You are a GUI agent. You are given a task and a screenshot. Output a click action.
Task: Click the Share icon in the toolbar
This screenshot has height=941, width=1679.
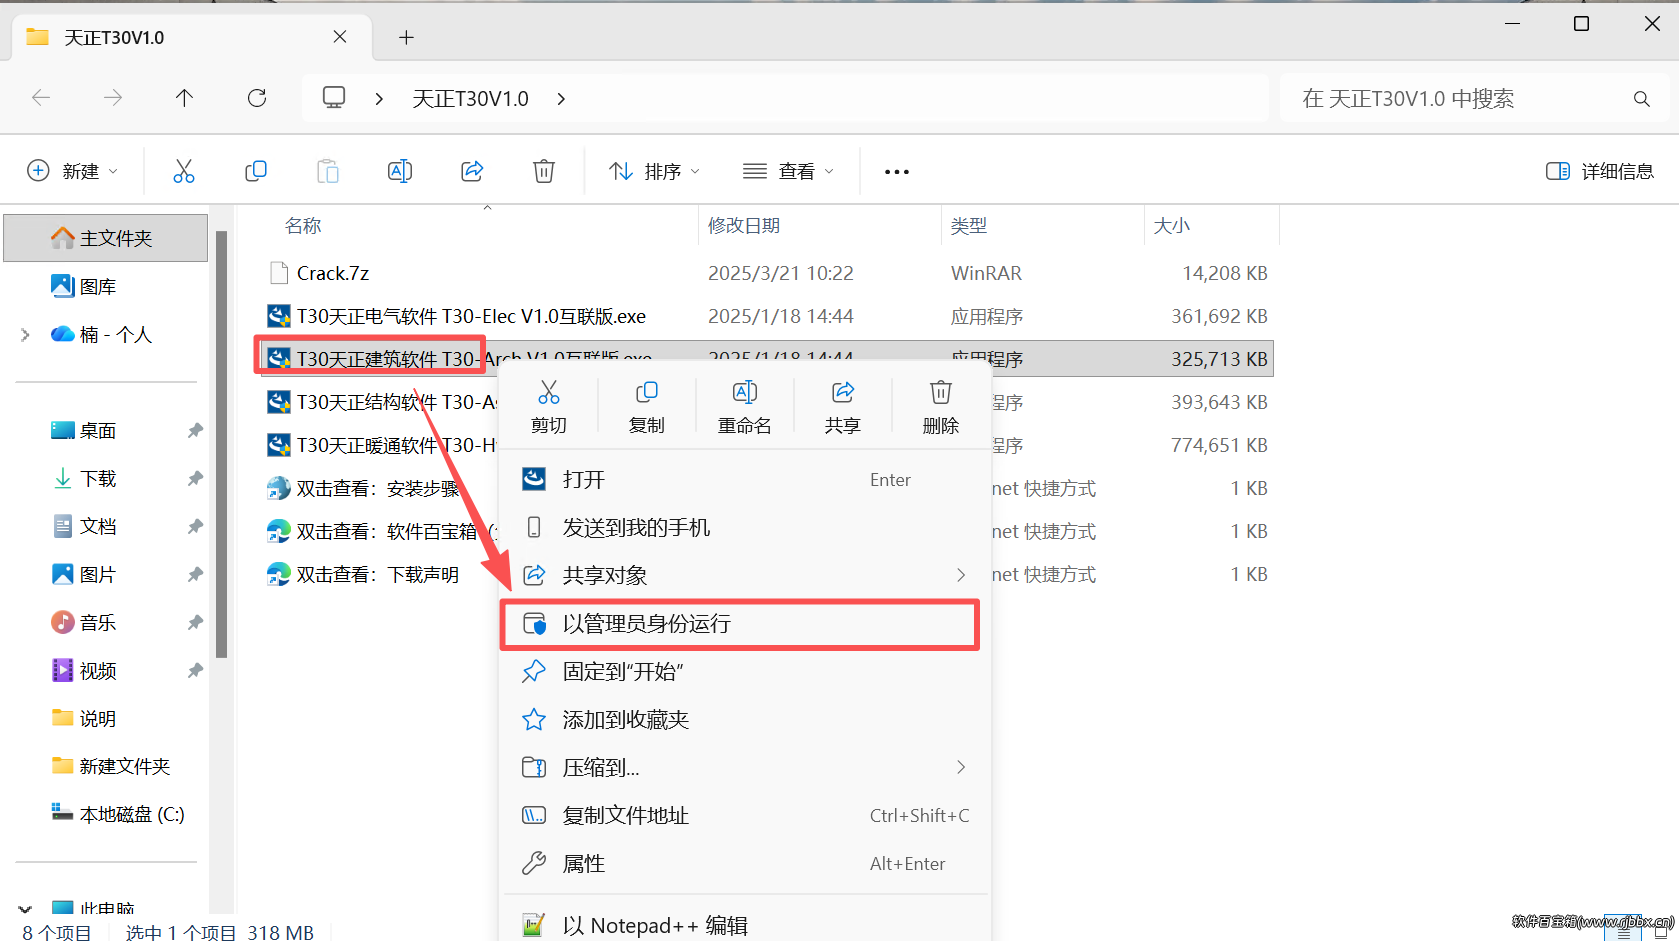coord(472,171)
